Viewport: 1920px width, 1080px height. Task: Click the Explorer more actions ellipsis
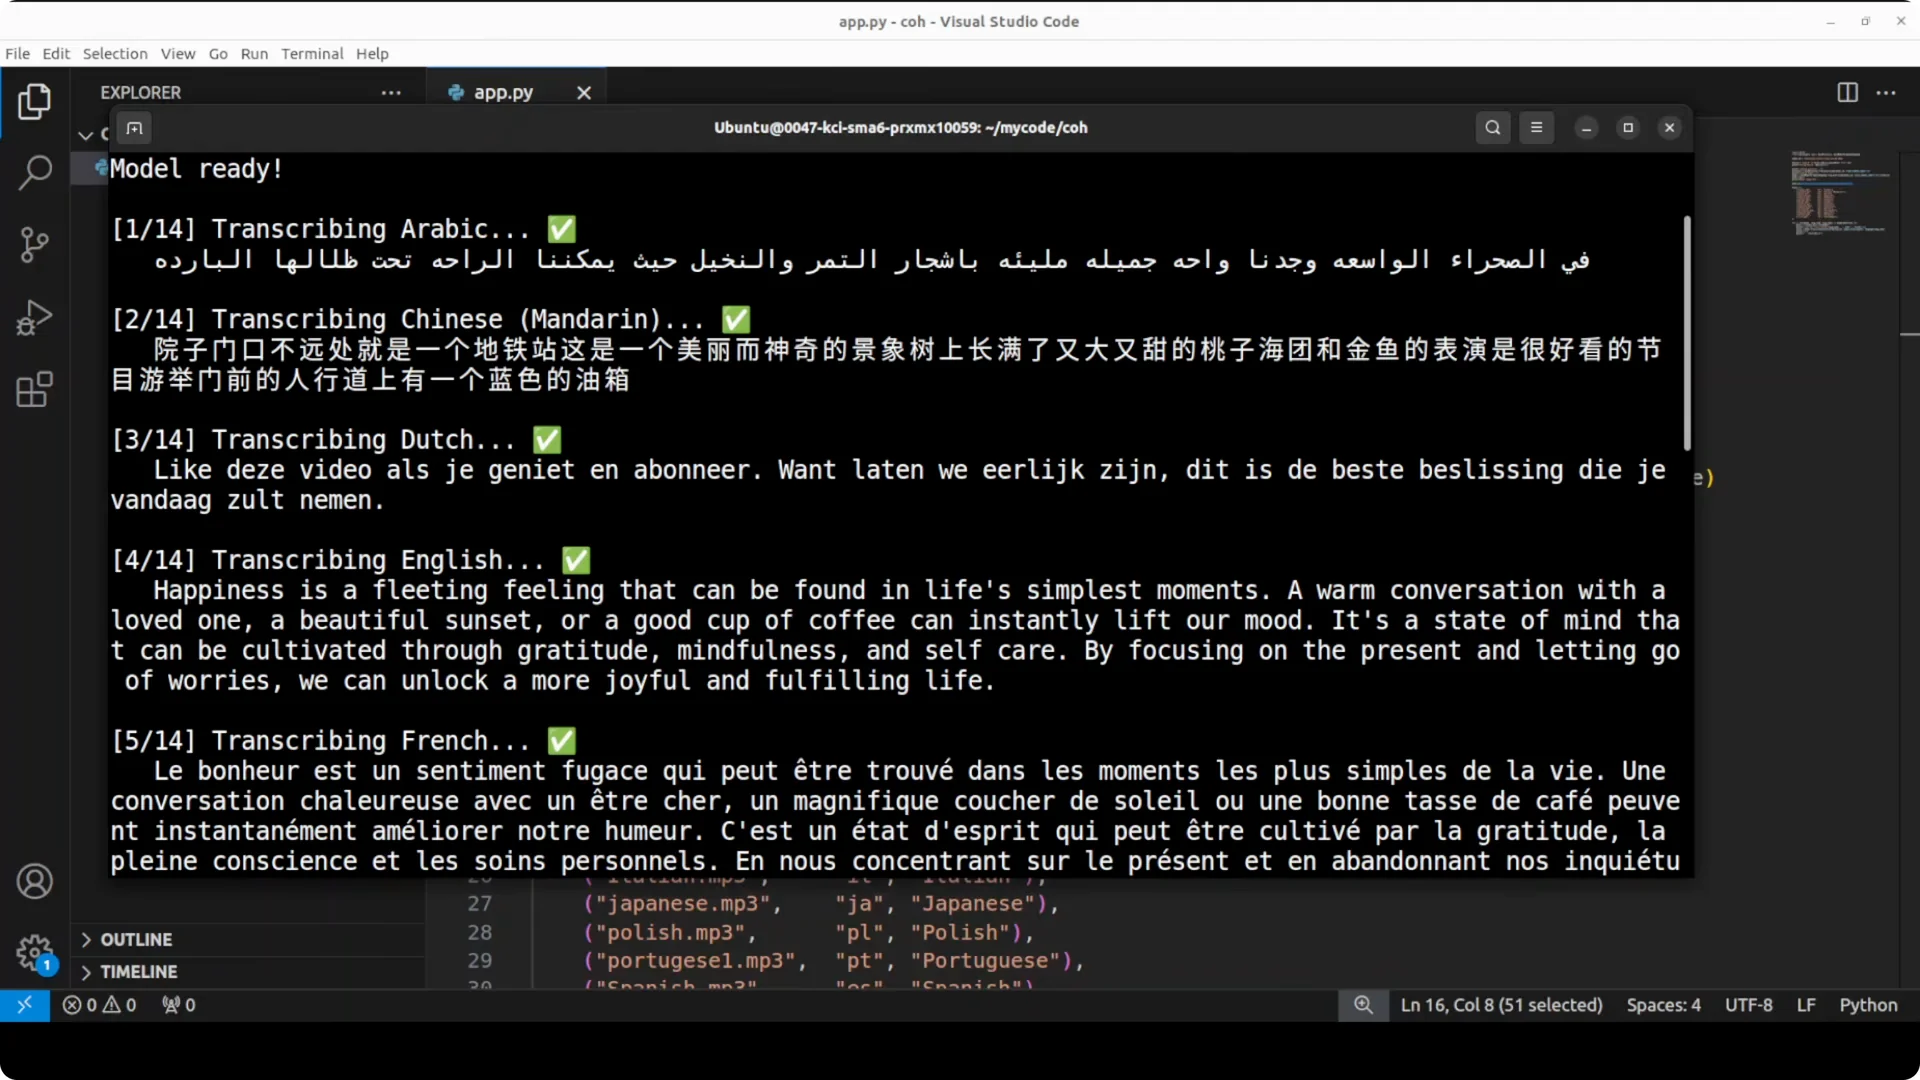coord(391,92)
